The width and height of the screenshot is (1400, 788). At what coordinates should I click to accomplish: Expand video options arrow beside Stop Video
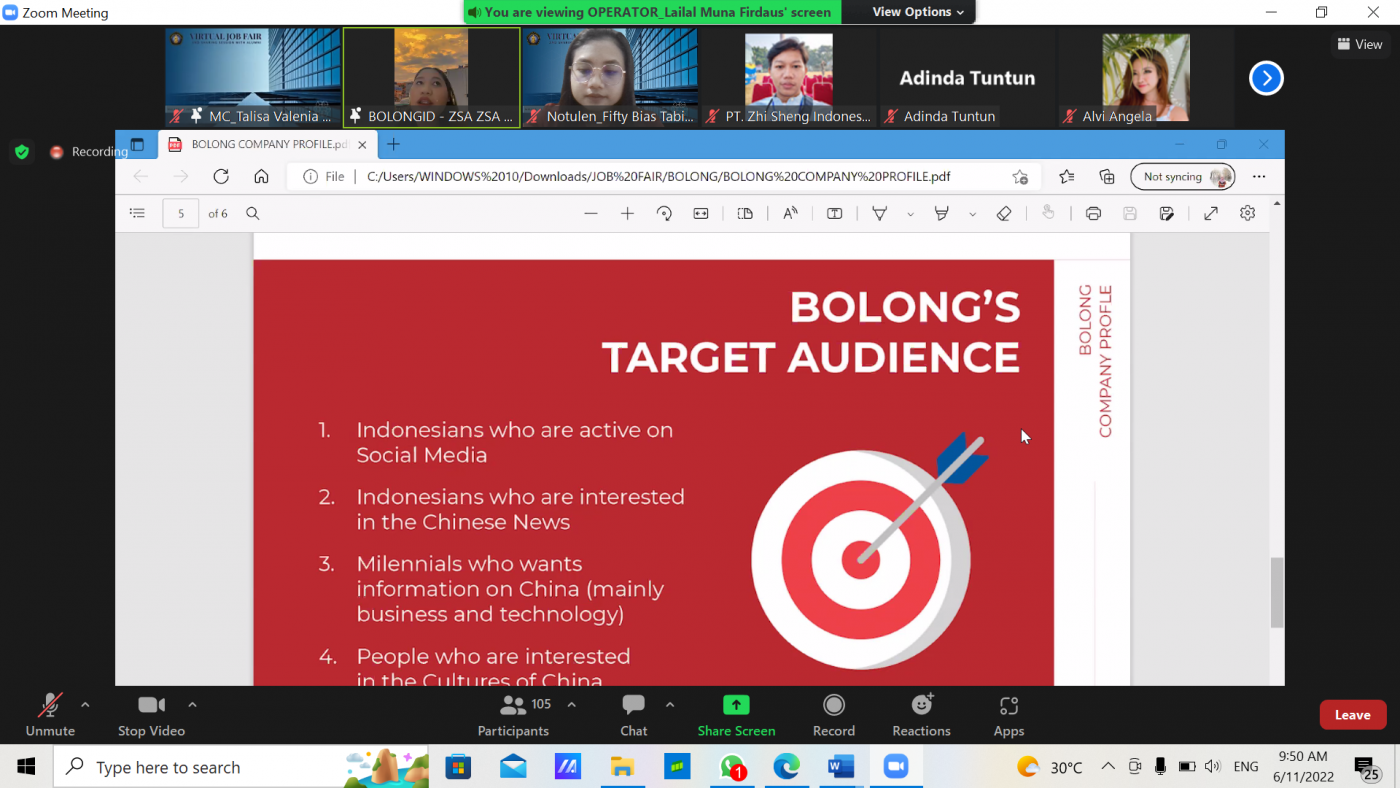192,705
